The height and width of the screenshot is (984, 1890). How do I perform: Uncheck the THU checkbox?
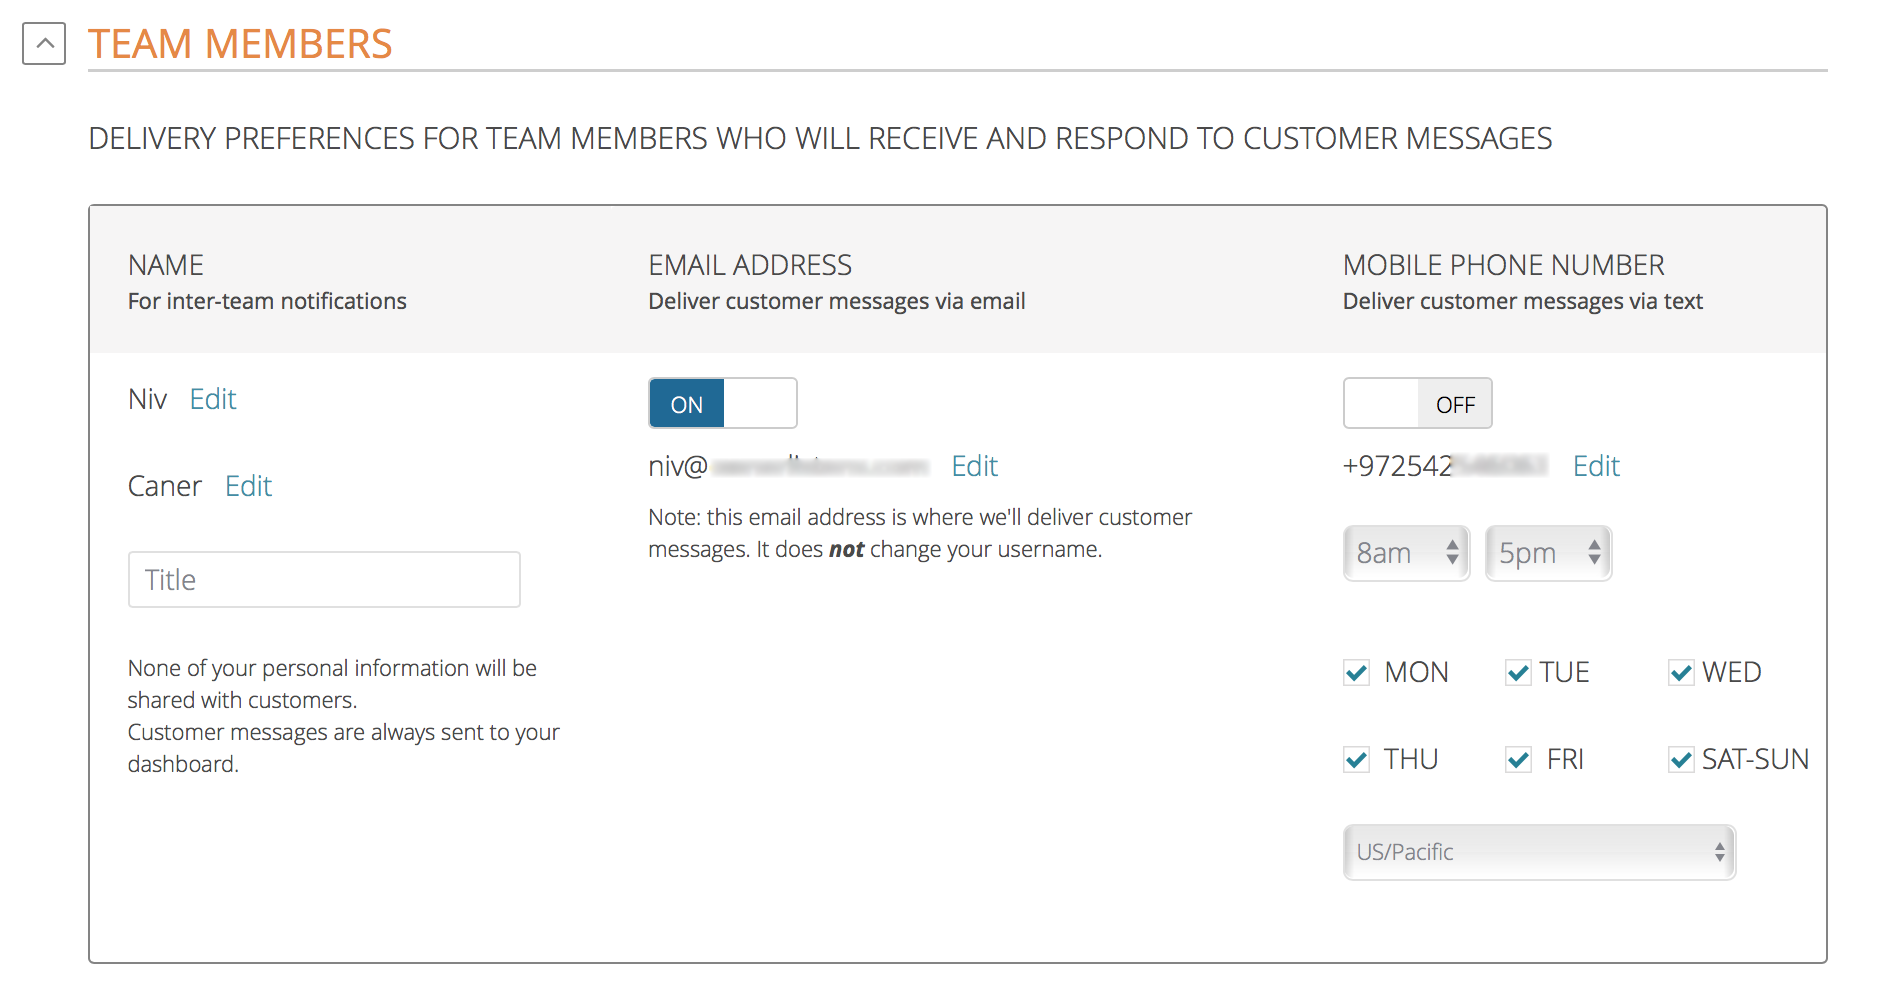pos(1357,760)
